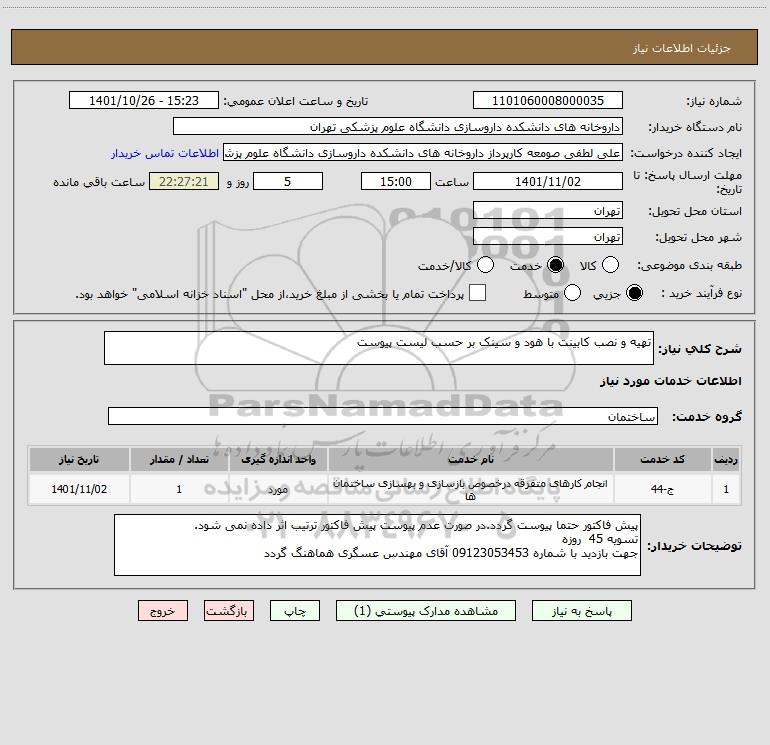Click the remaining days field showing 5
Viewport: 770px width, 745px height.
pos(288,181)
